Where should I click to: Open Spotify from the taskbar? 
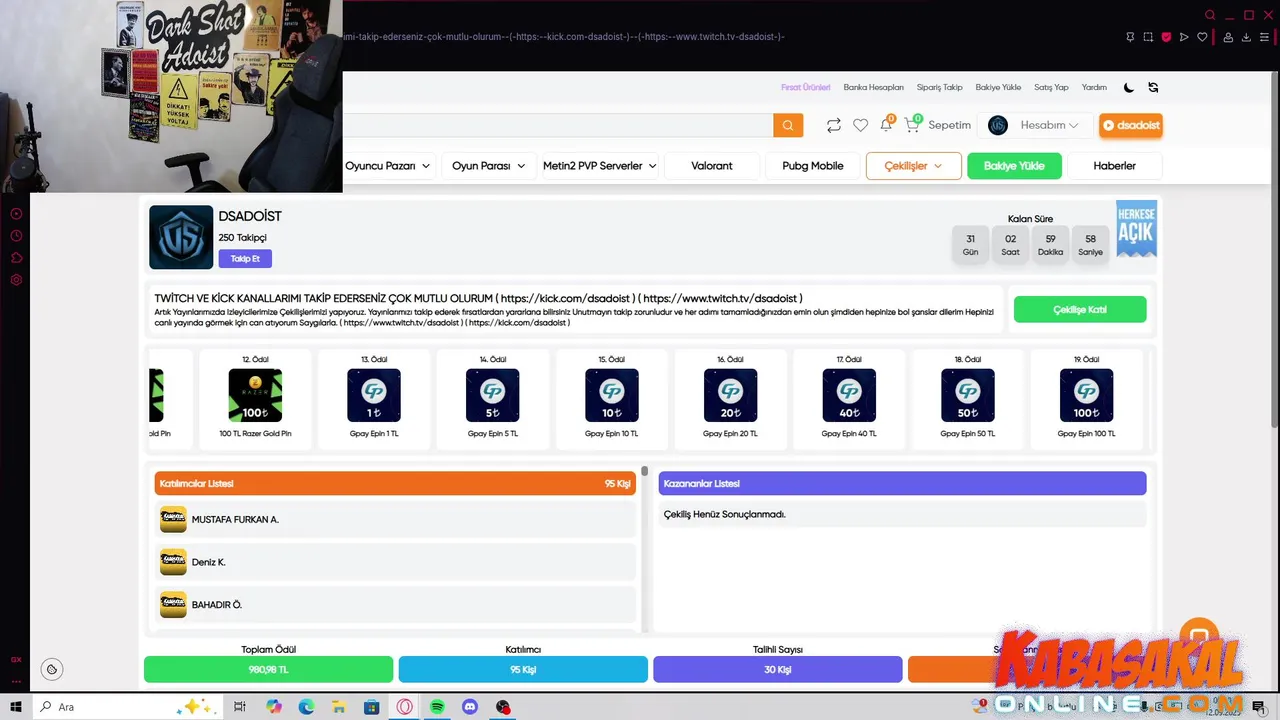pos(437,707)
